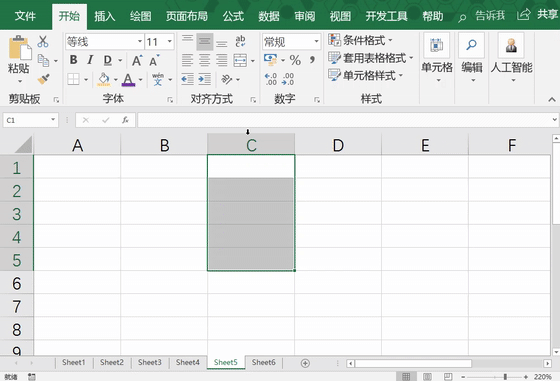Cut selection with scissors icon
560x381 pixels.
coord(43,41)
